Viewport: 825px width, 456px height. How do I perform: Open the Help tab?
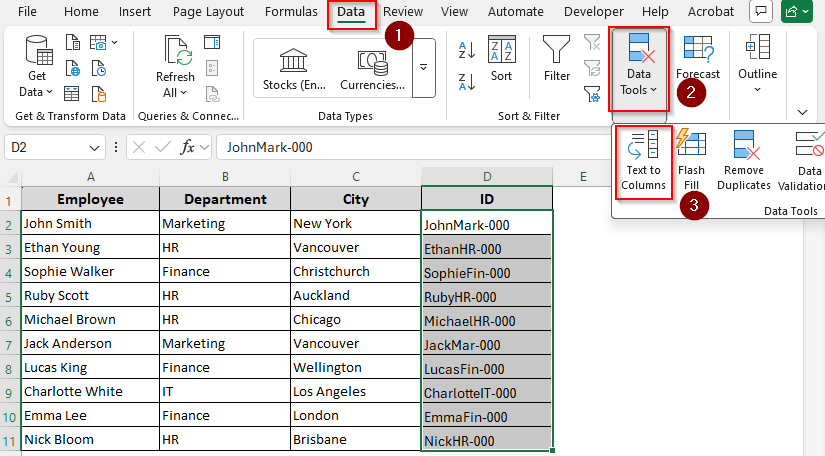click(655, 12)
